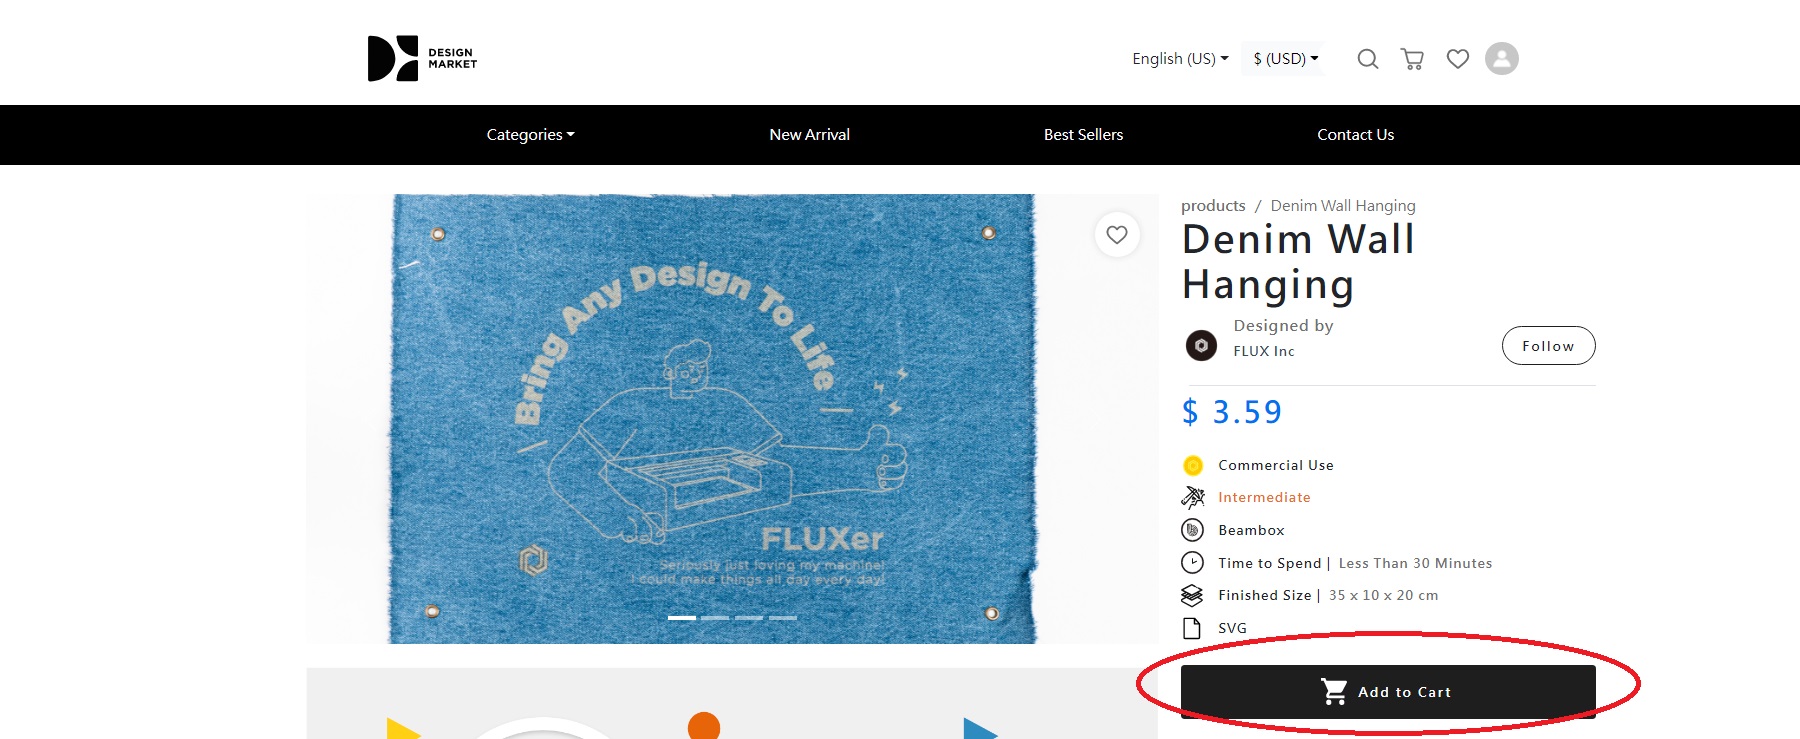Click the FLUX Inc designer avatar
The height and width of the screenshot is (739, 1800).
[1201, 346]
